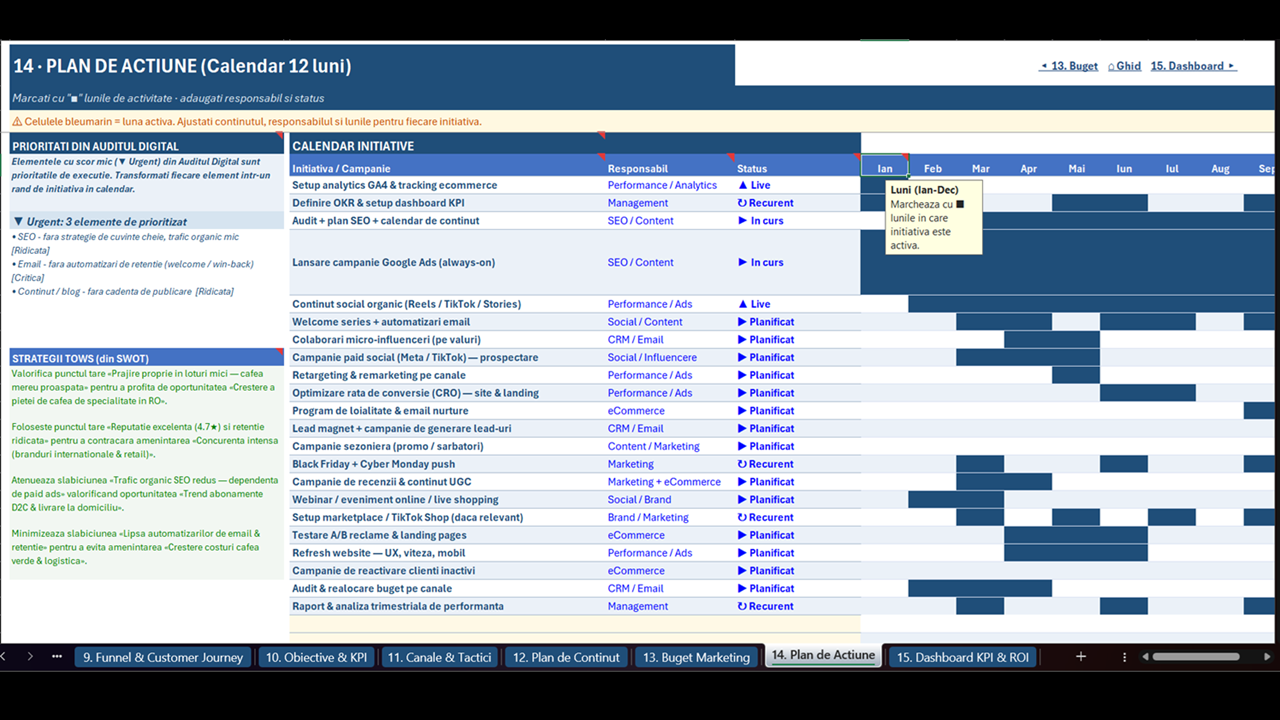
Task: Follow the 13. Buget back link
Action: coord(1069,66)
